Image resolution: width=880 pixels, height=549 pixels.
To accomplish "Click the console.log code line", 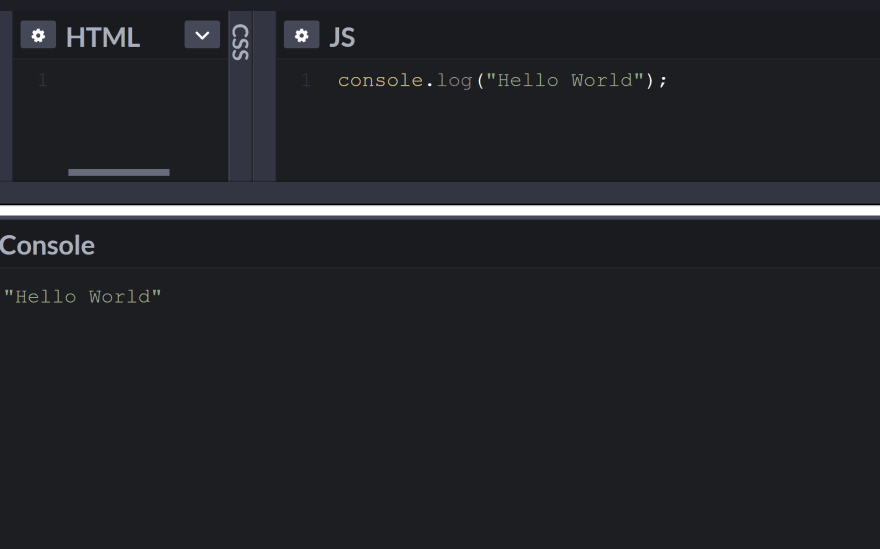I will [502, 80].
